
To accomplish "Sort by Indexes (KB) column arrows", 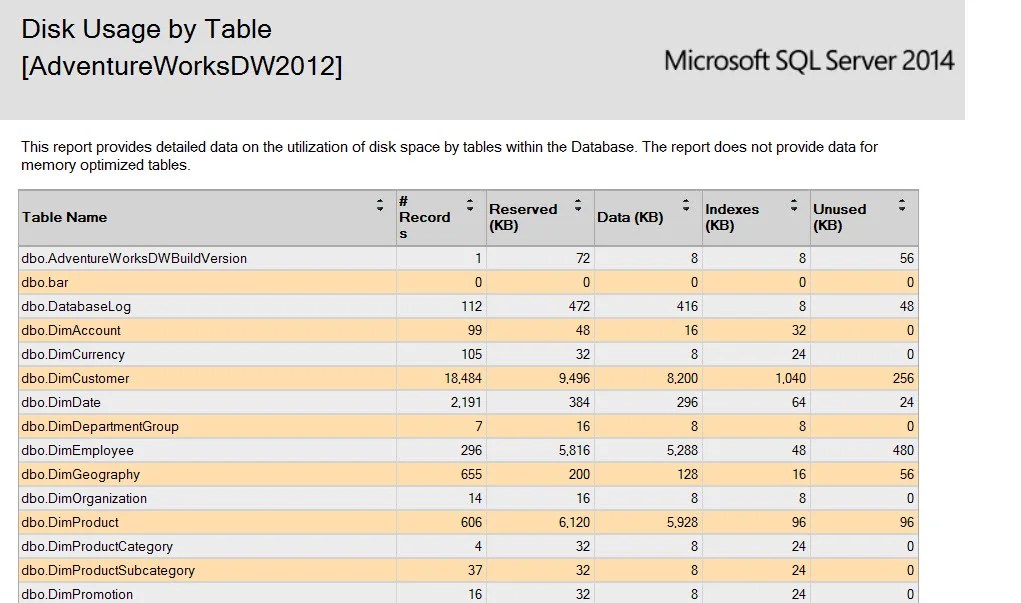I will (x=794, y=205).
